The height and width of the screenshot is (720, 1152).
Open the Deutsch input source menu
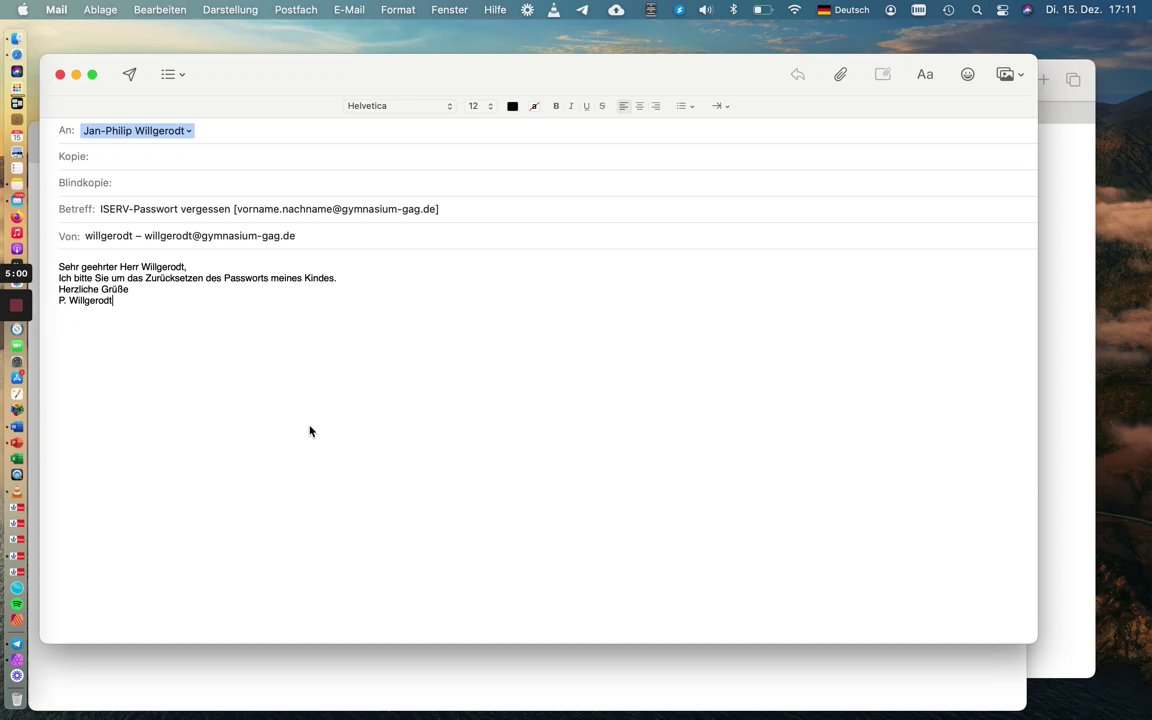[843, 10]
